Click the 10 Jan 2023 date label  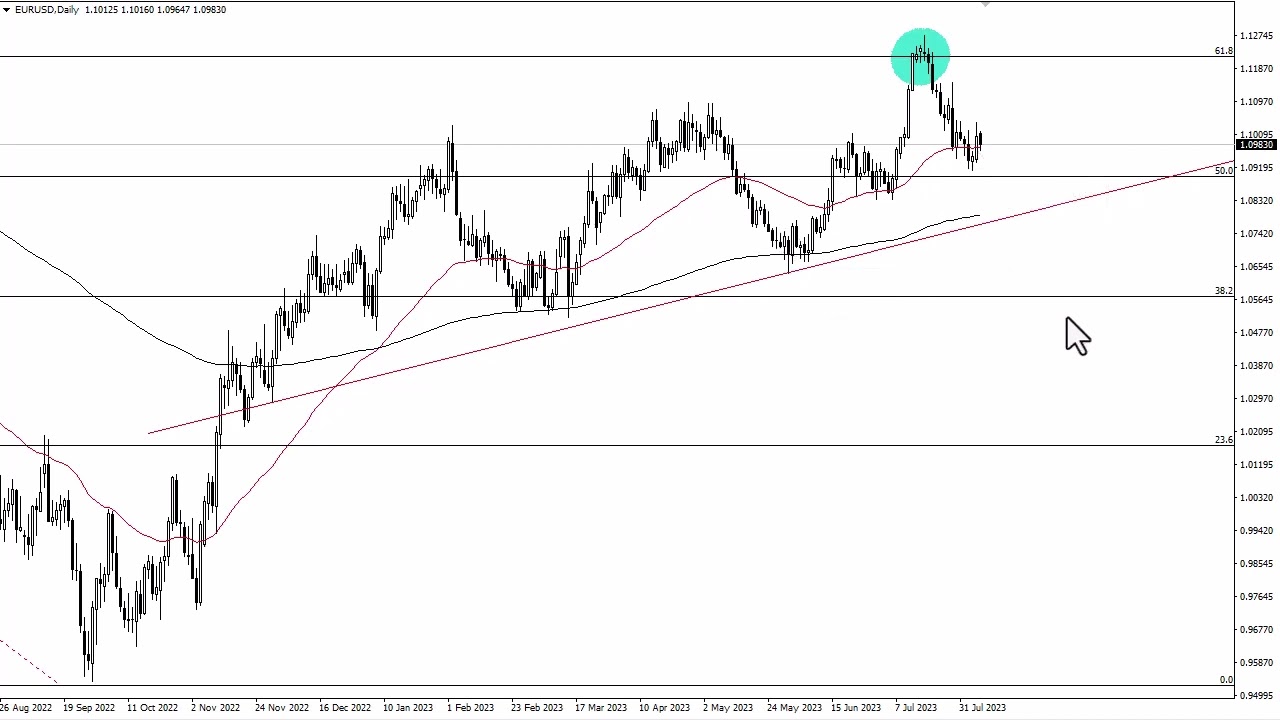point(408,708)
